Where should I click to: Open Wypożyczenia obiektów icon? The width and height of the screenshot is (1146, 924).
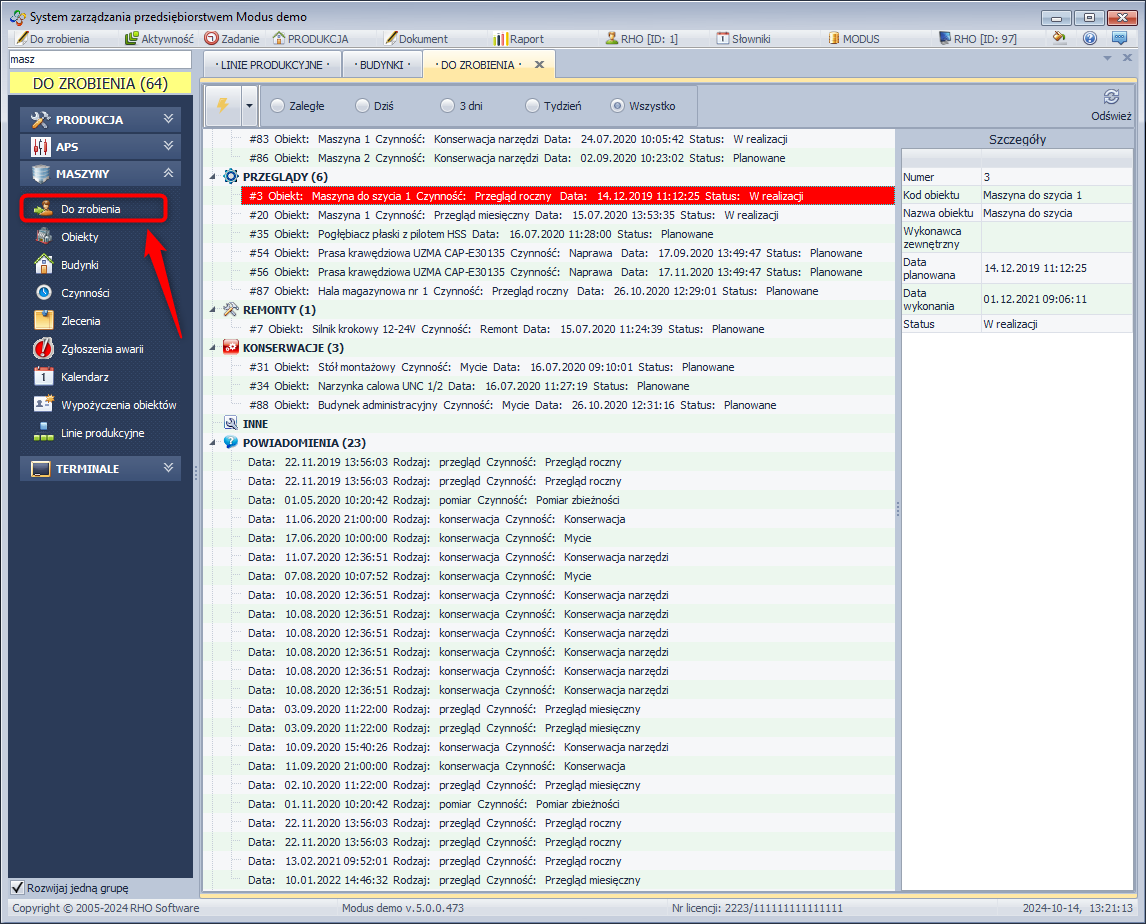click(43, 405)
